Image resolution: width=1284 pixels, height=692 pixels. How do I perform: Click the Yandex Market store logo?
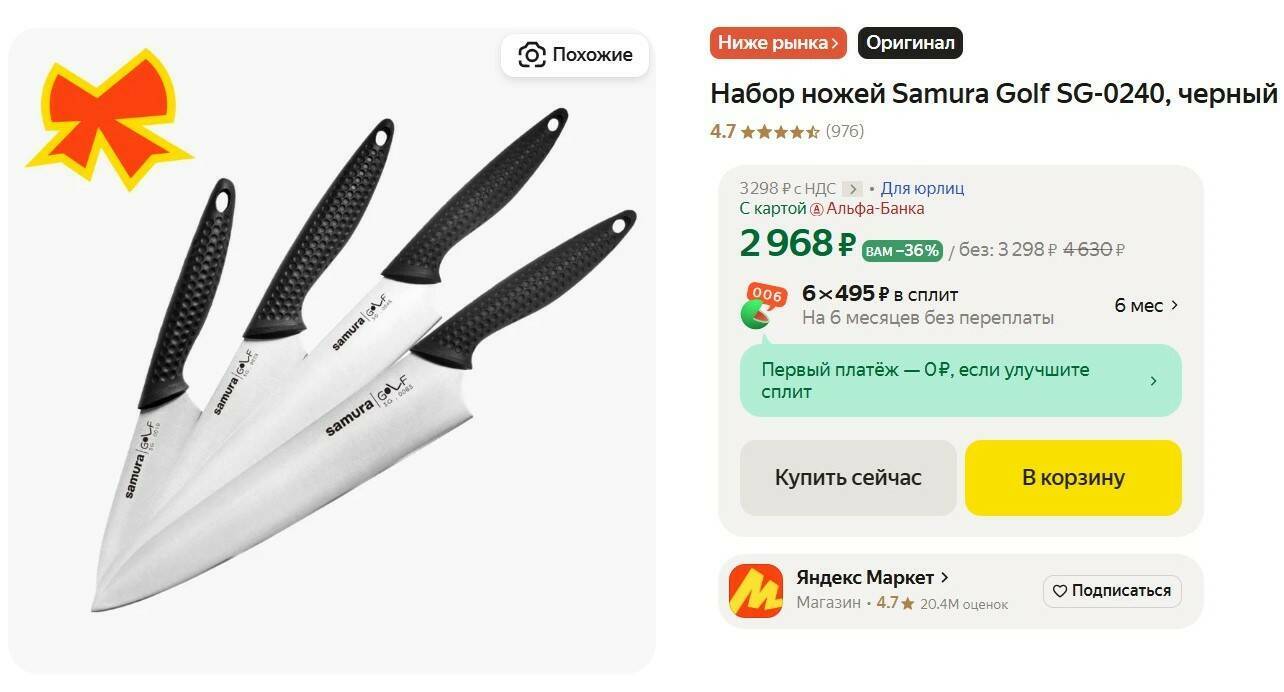point(755,591)
